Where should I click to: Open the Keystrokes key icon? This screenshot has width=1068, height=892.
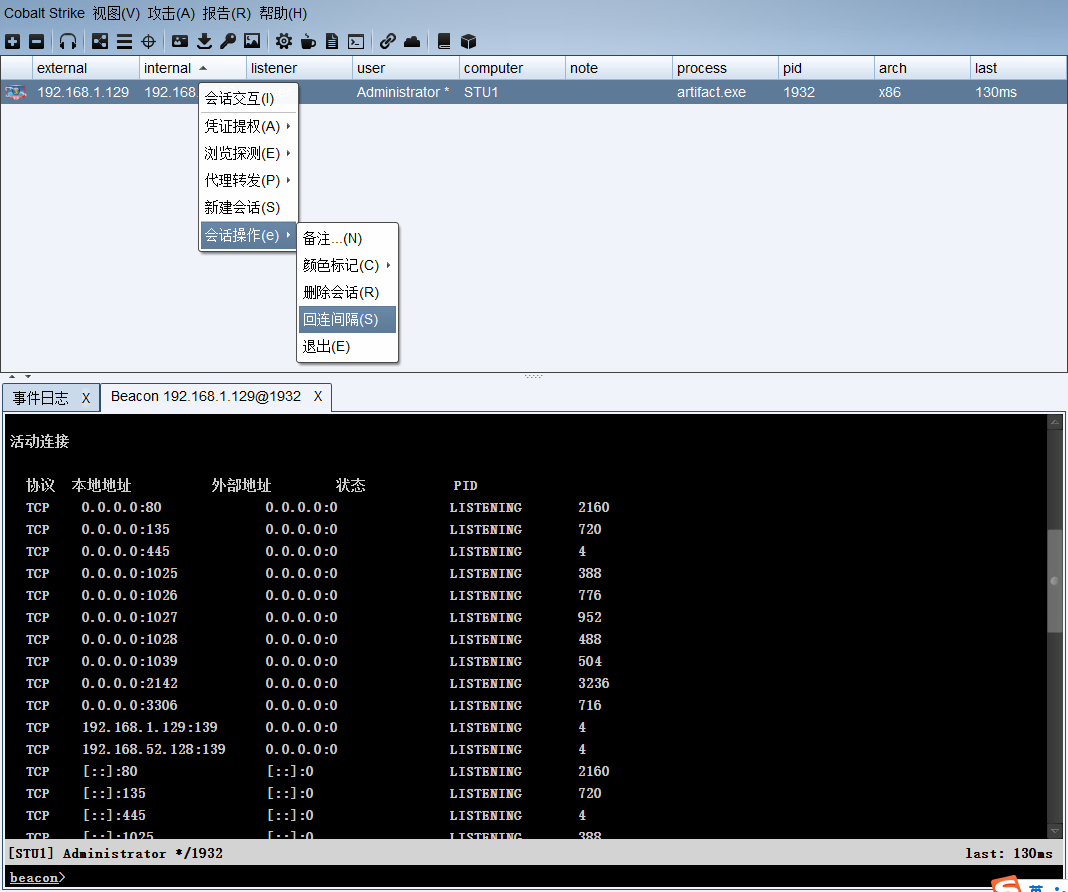pos(227,42)
